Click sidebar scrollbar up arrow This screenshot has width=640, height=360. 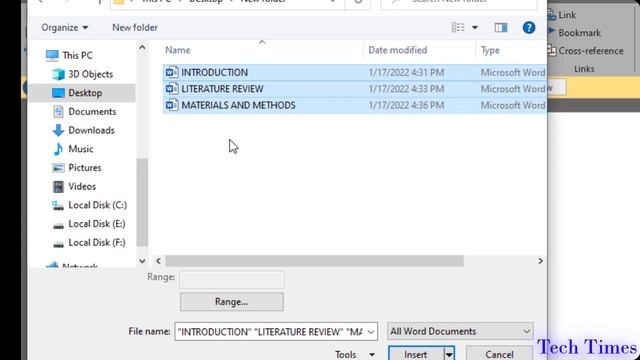point(142,47)
